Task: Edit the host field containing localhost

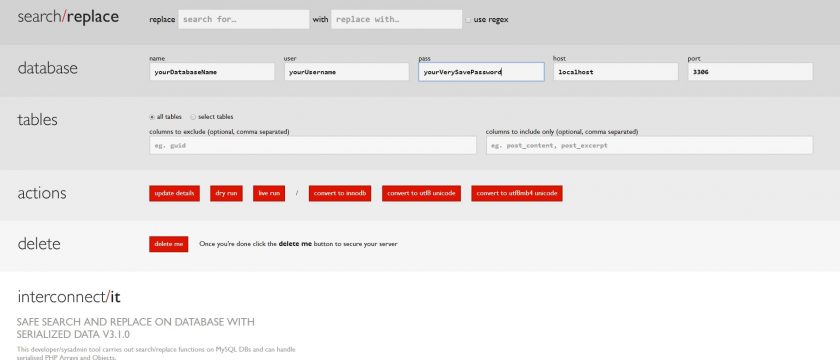Action: click(616, 72)
